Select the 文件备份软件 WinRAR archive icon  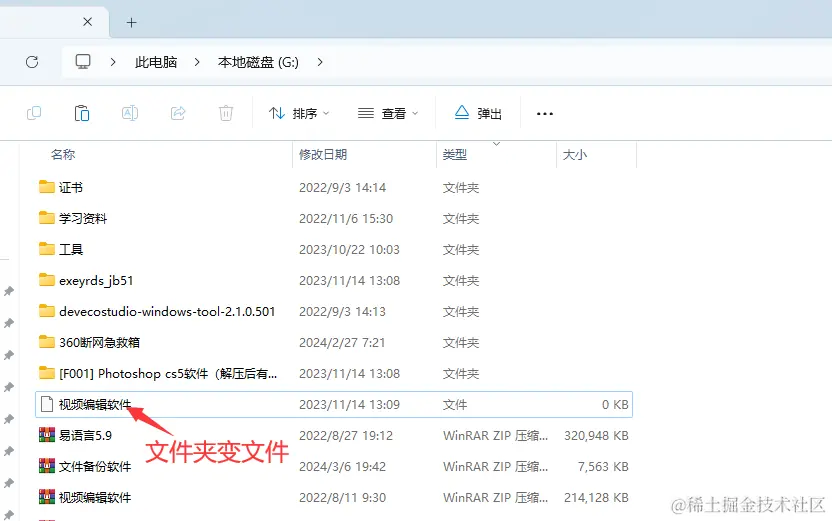(47, 466)
